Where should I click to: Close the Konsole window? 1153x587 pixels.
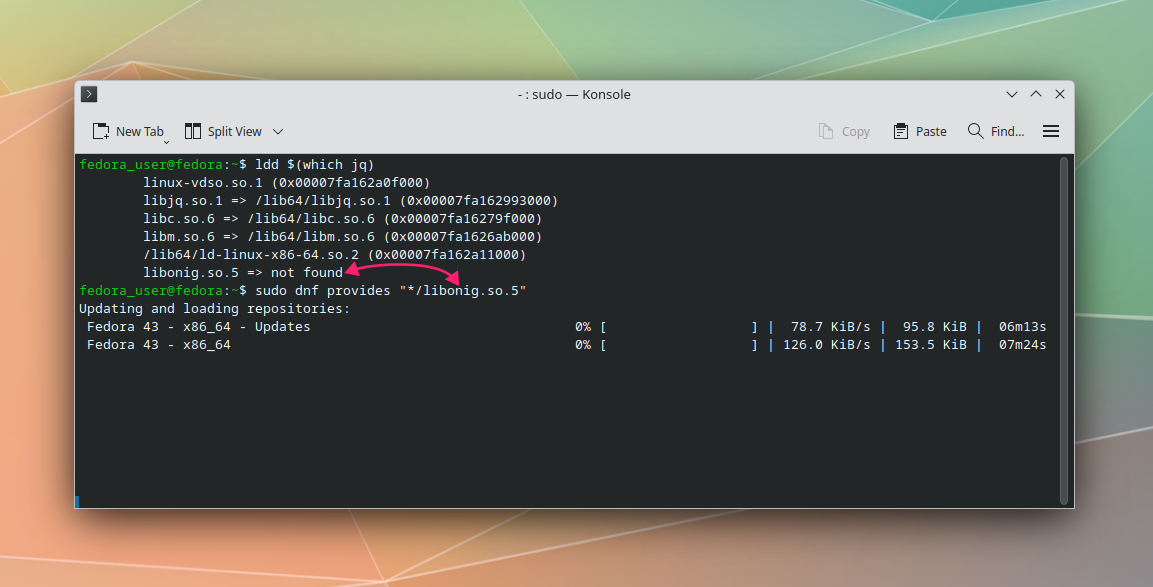click(x=1060, y=94)
